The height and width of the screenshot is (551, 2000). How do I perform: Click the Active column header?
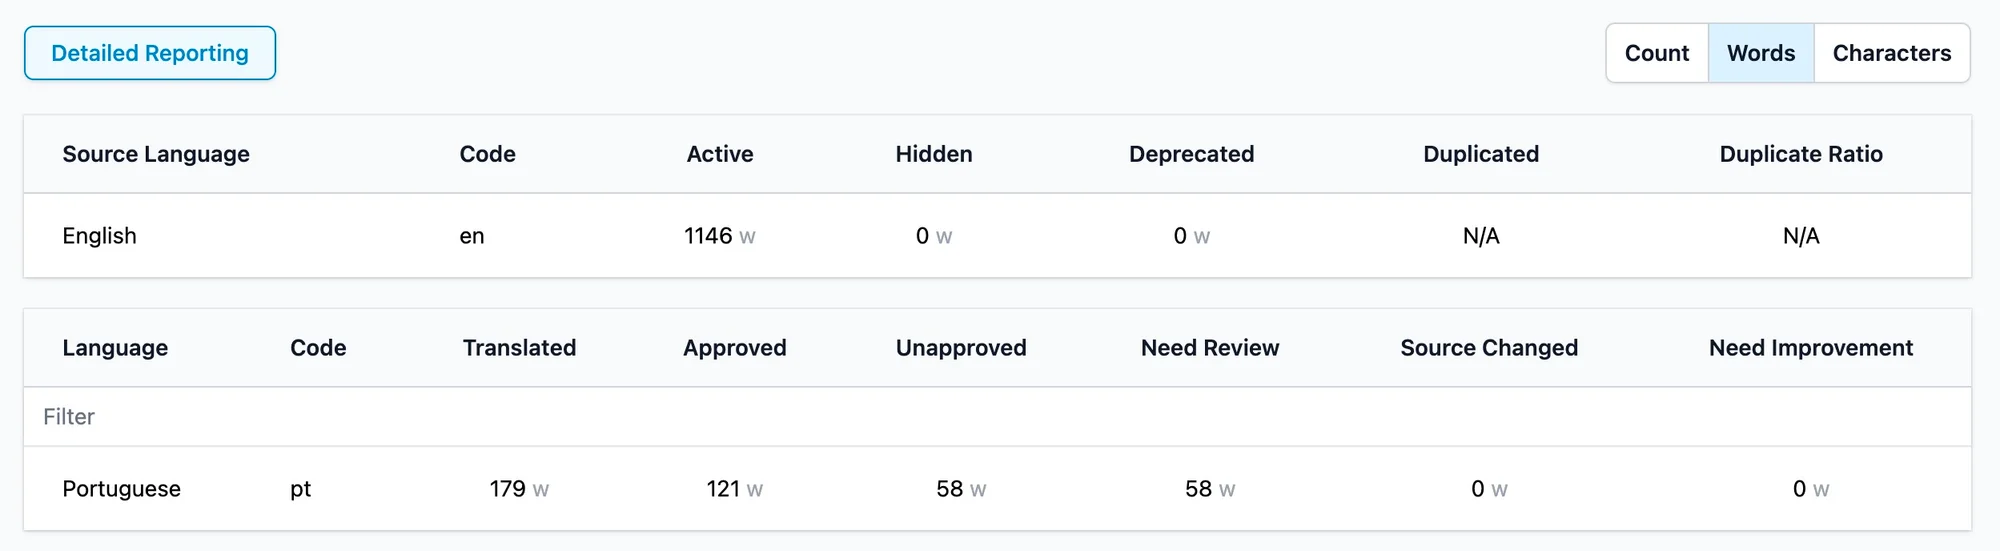pos(720,154)
